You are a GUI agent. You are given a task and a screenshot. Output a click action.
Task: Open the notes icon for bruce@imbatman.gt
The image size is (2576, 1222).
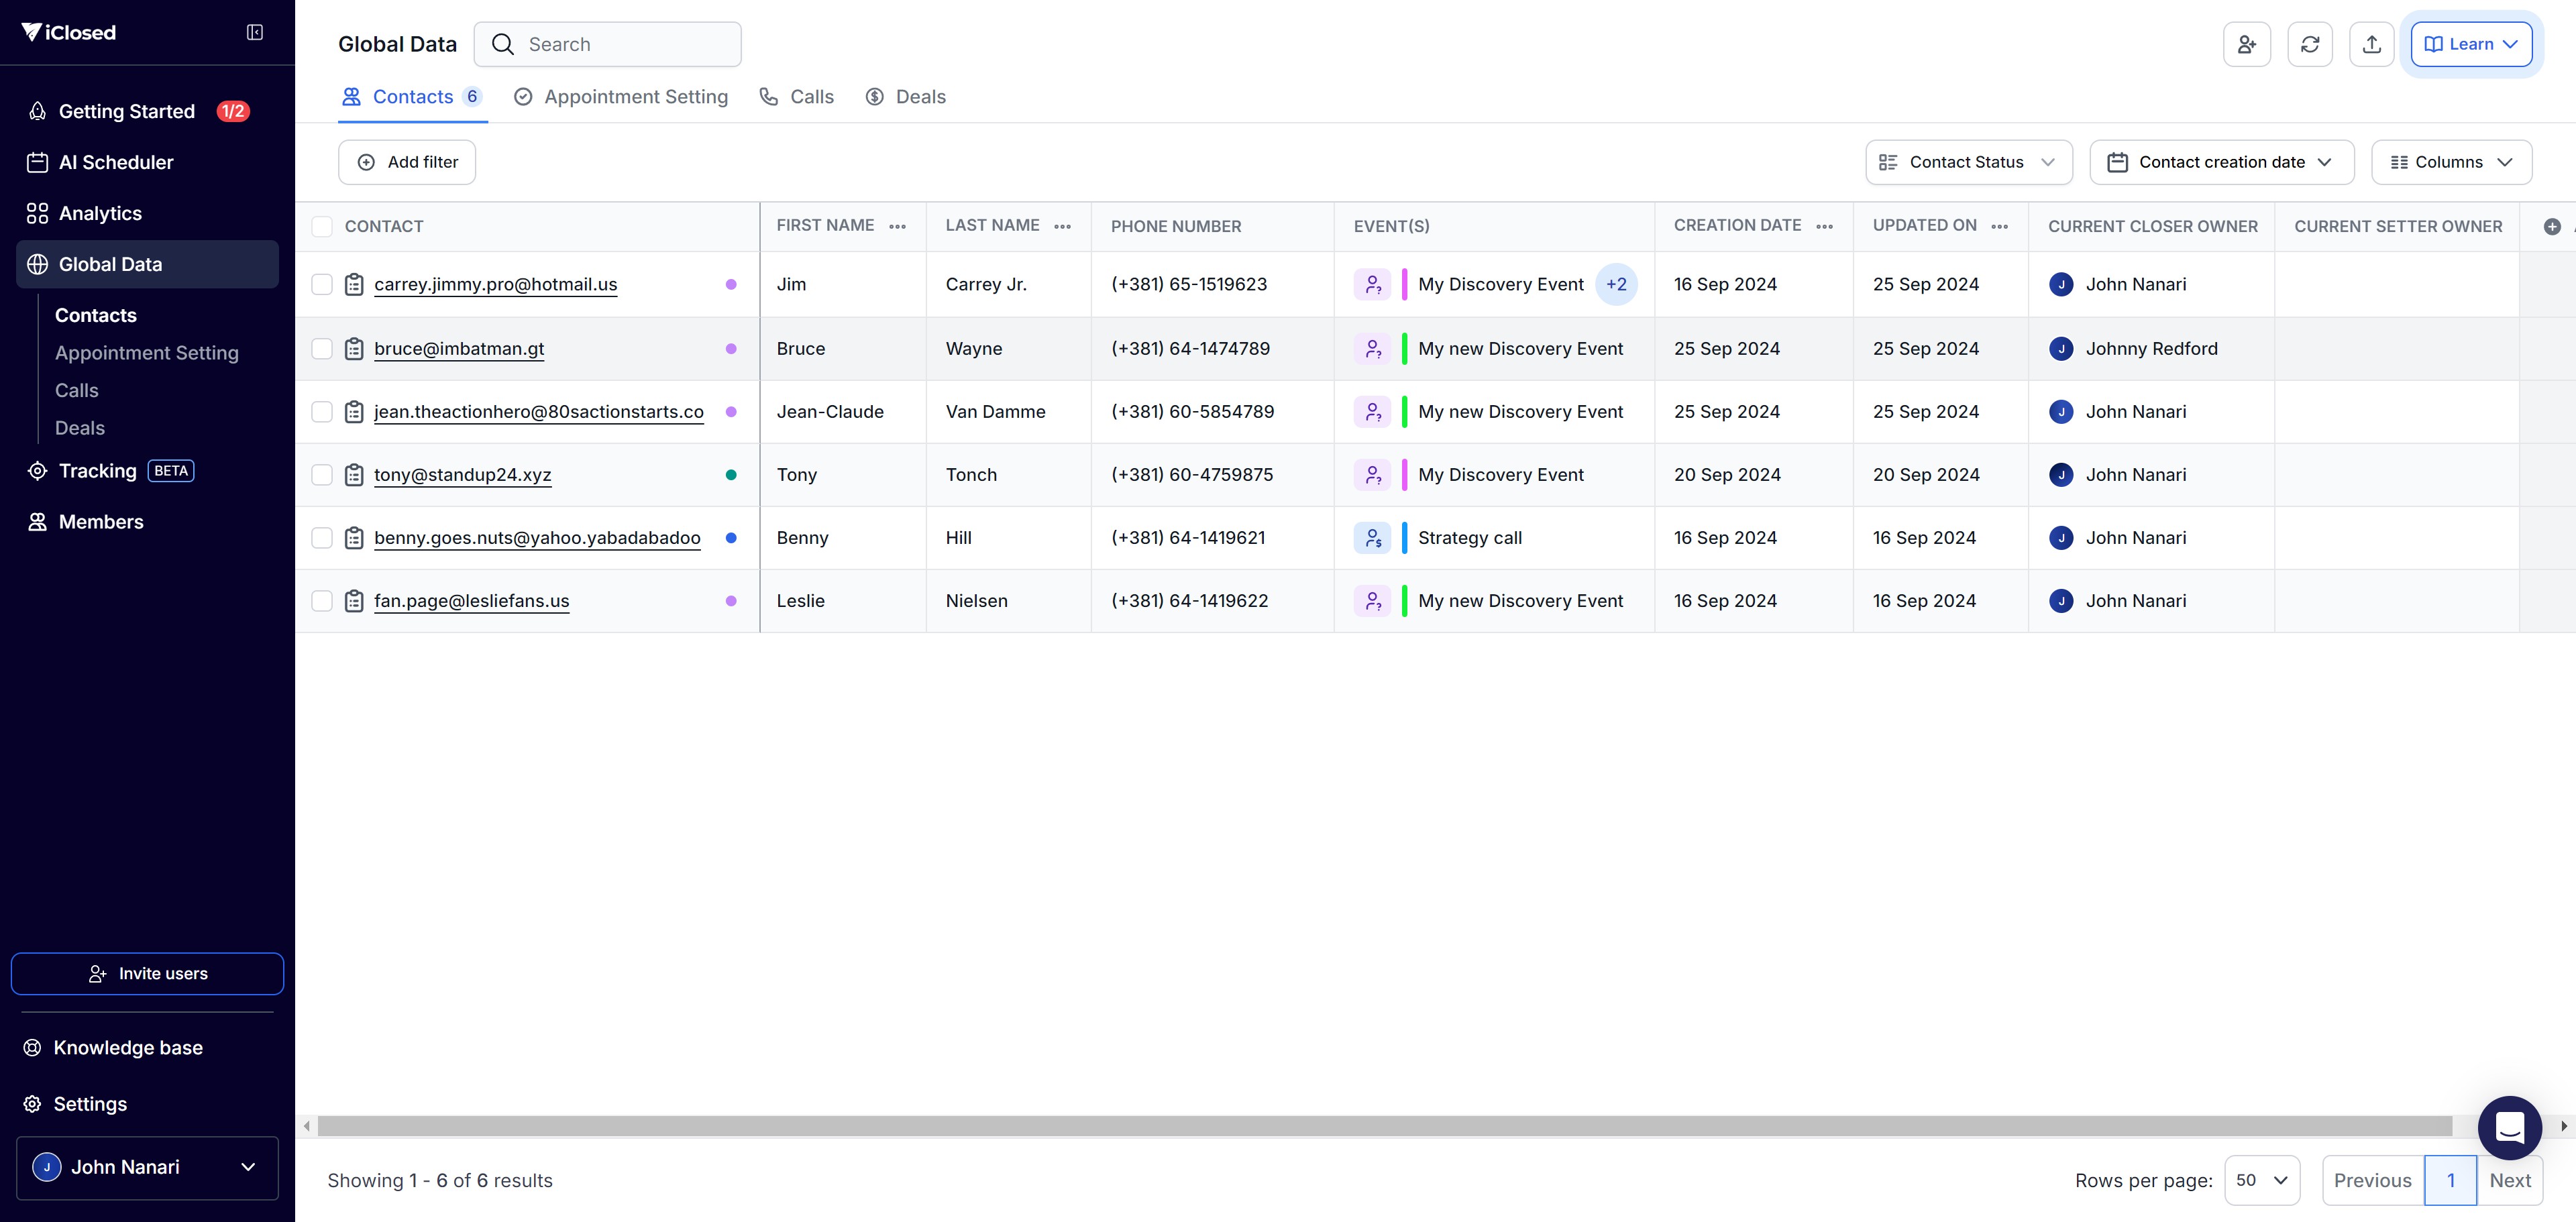coord(354,349)
